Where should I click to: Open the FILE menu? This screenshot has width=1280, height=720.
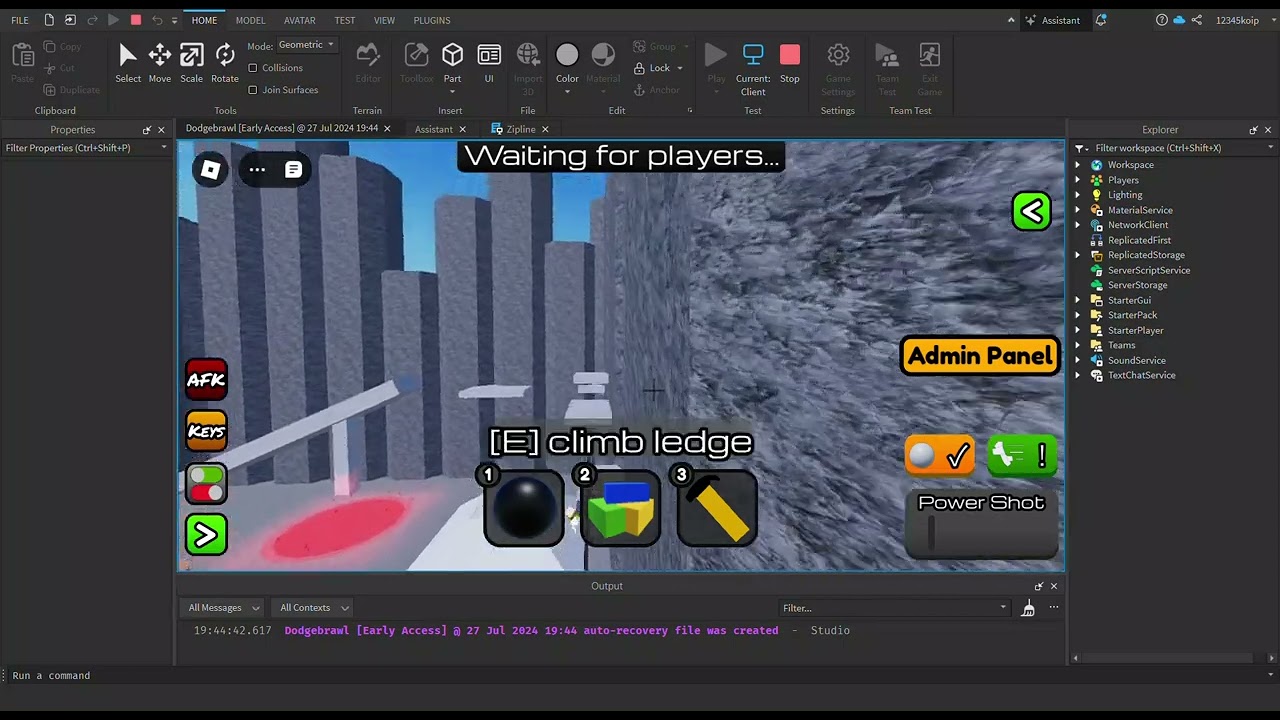point(20,20)
